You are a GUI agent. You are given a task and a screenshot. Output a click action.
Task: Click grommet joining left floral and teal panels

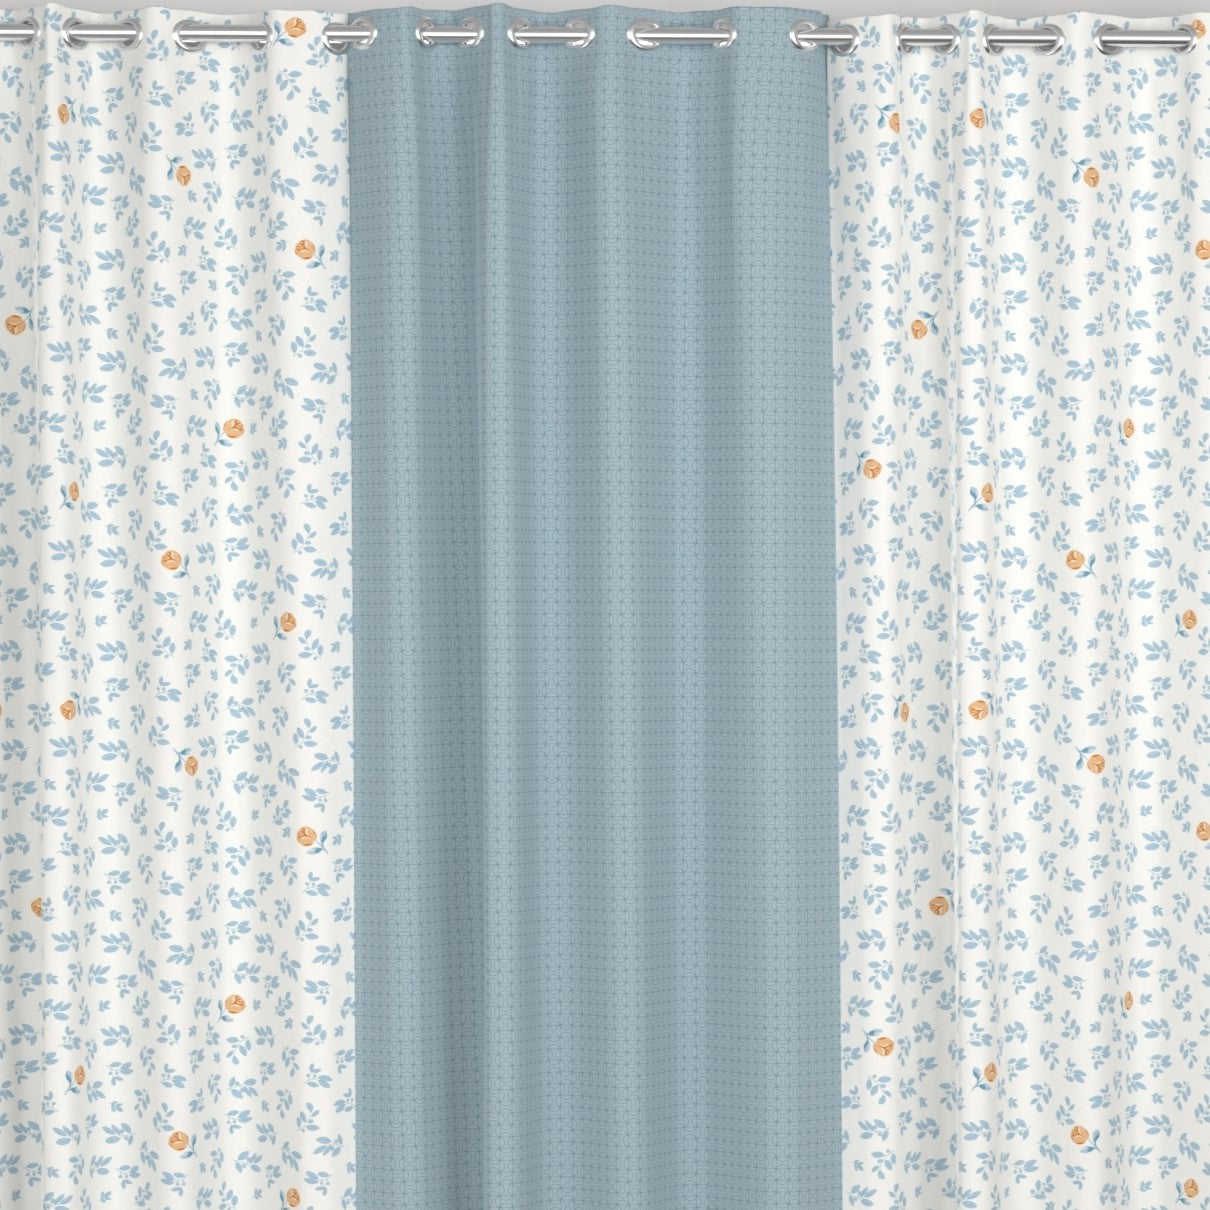(x=345, y=35)
